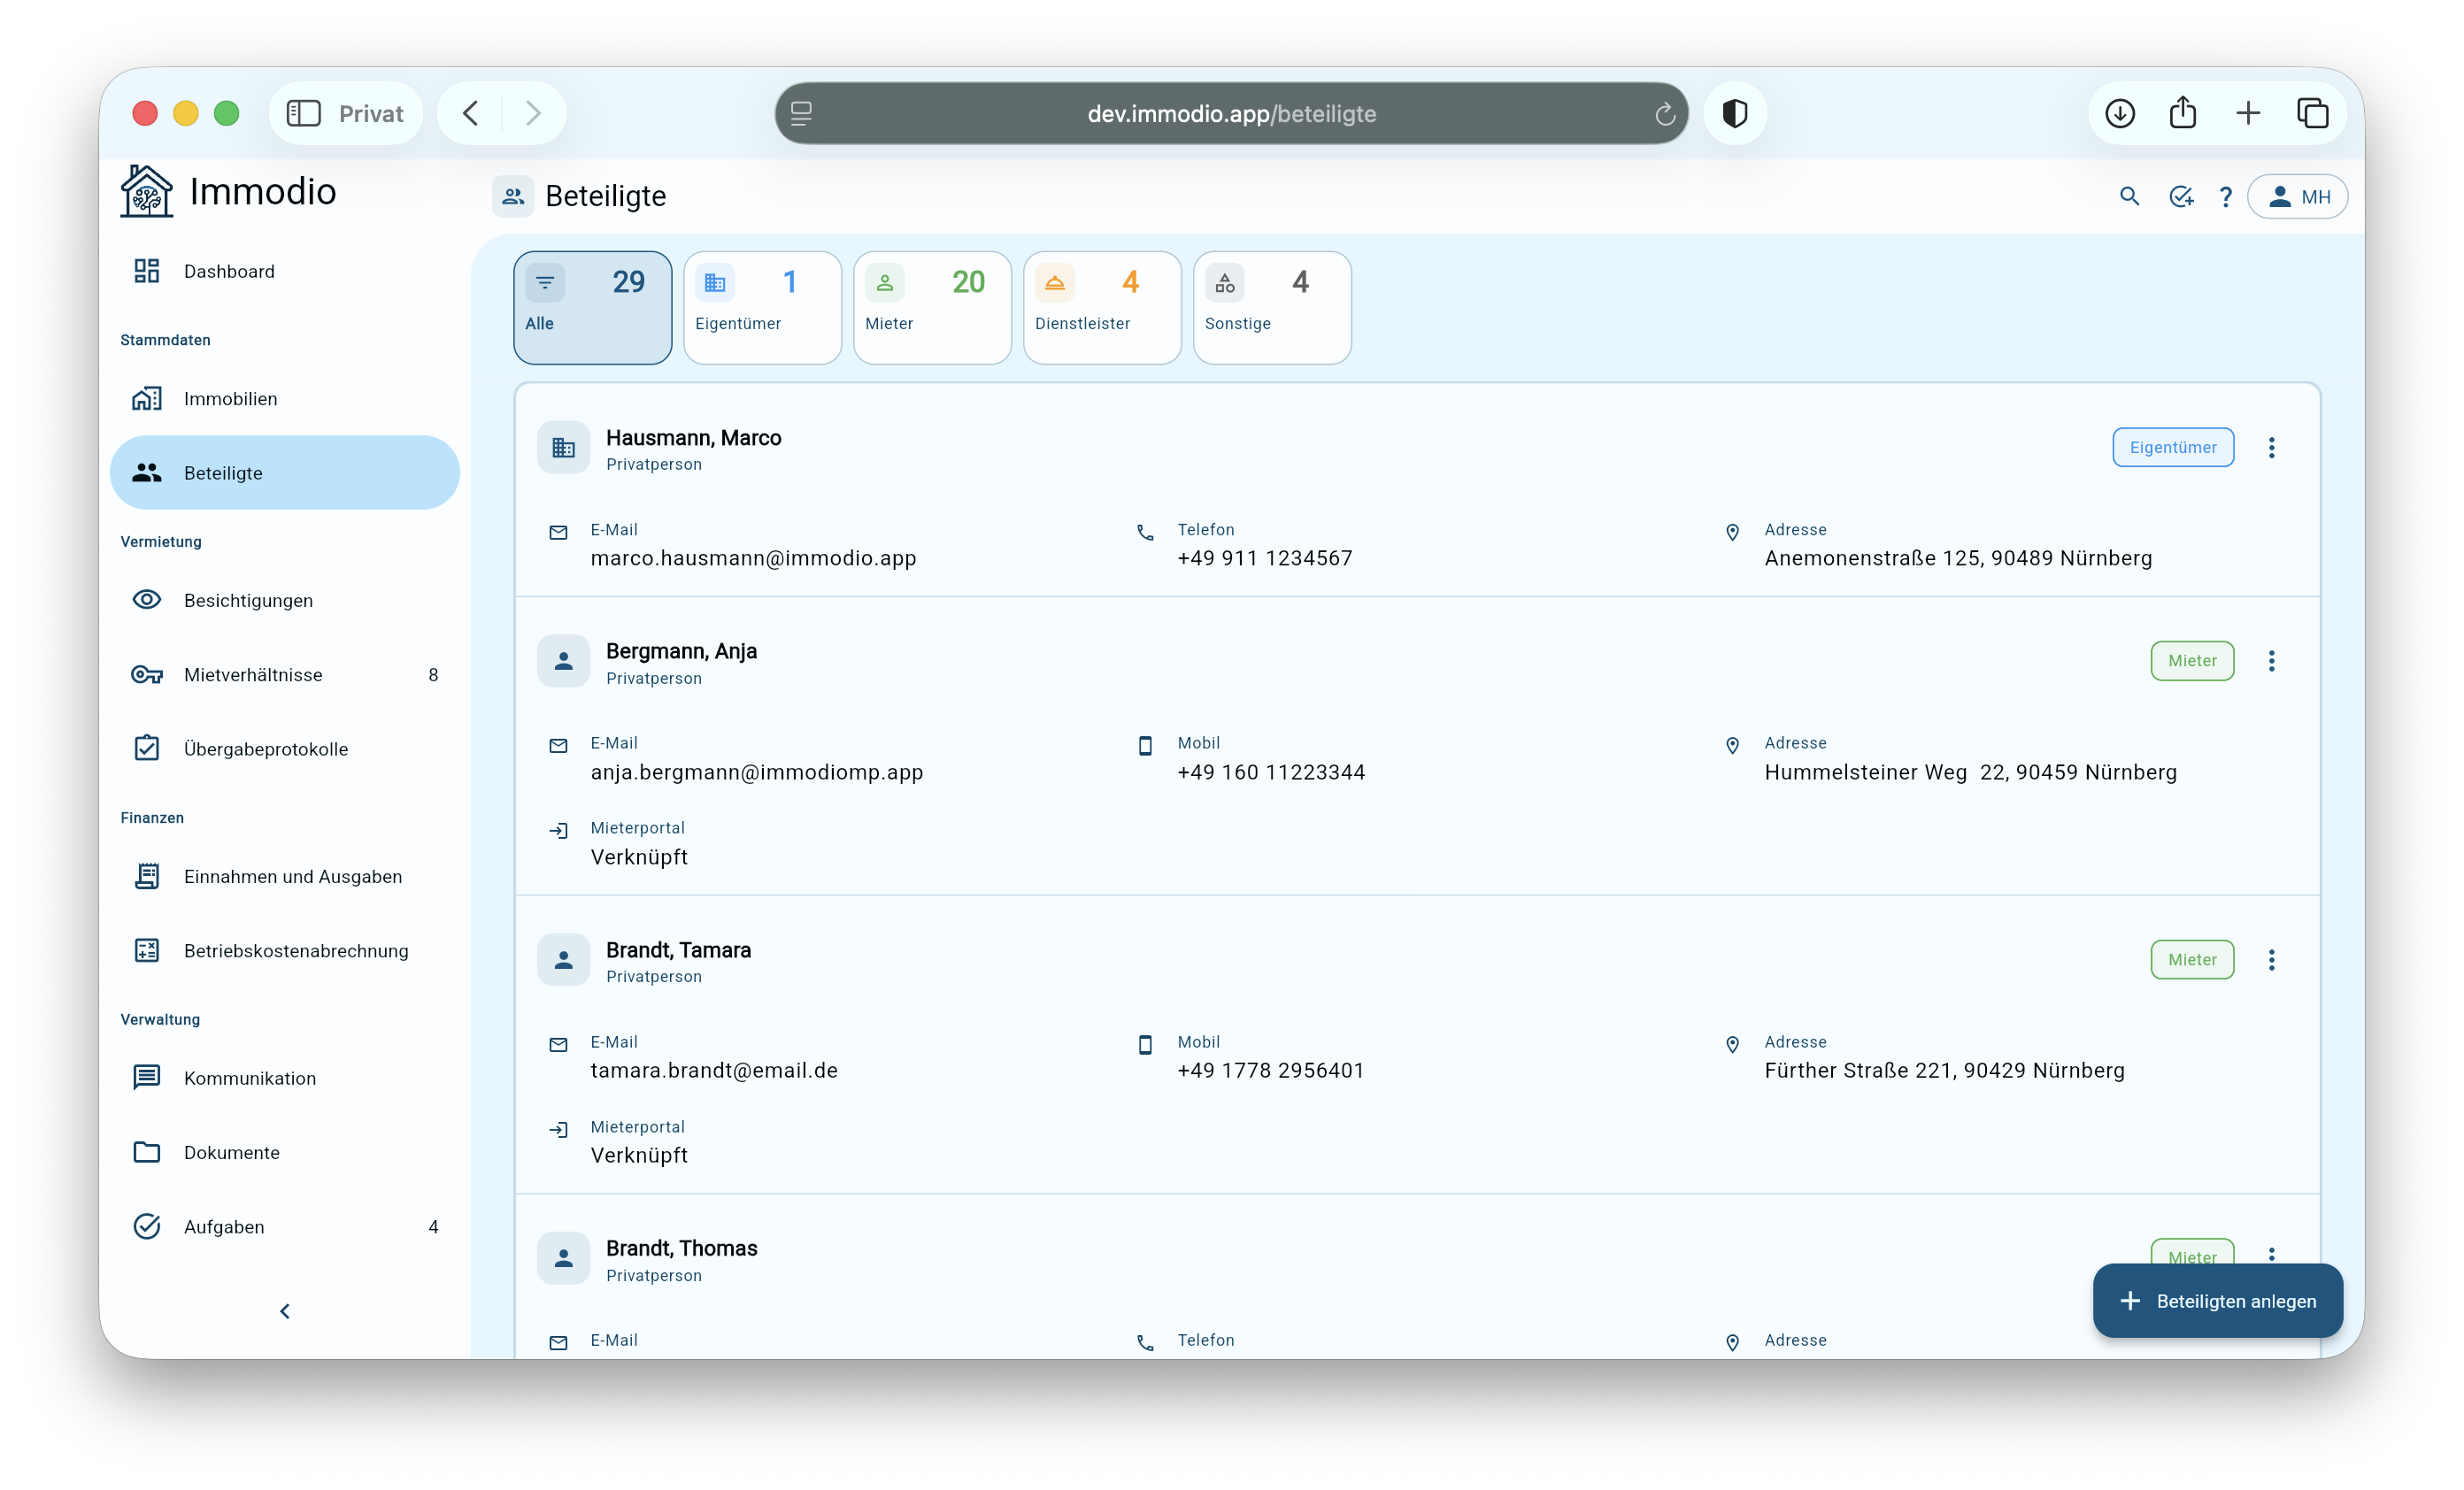Collapse the sidebar with the chevron
This screenshot has height=1490, width=2464.
point(285,1311)
